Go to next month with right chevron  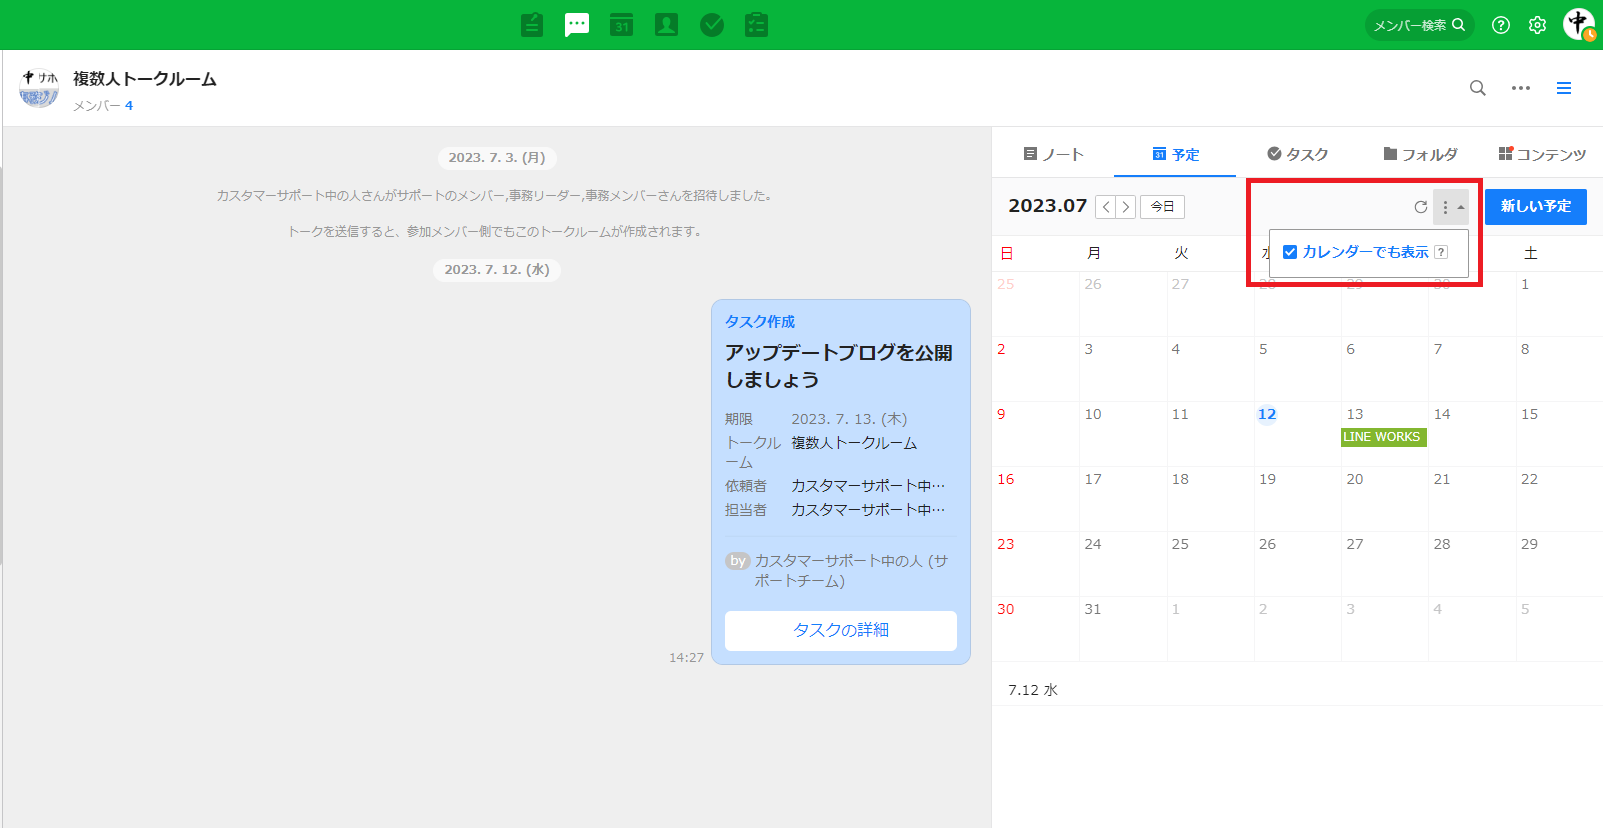(1126, 207)
